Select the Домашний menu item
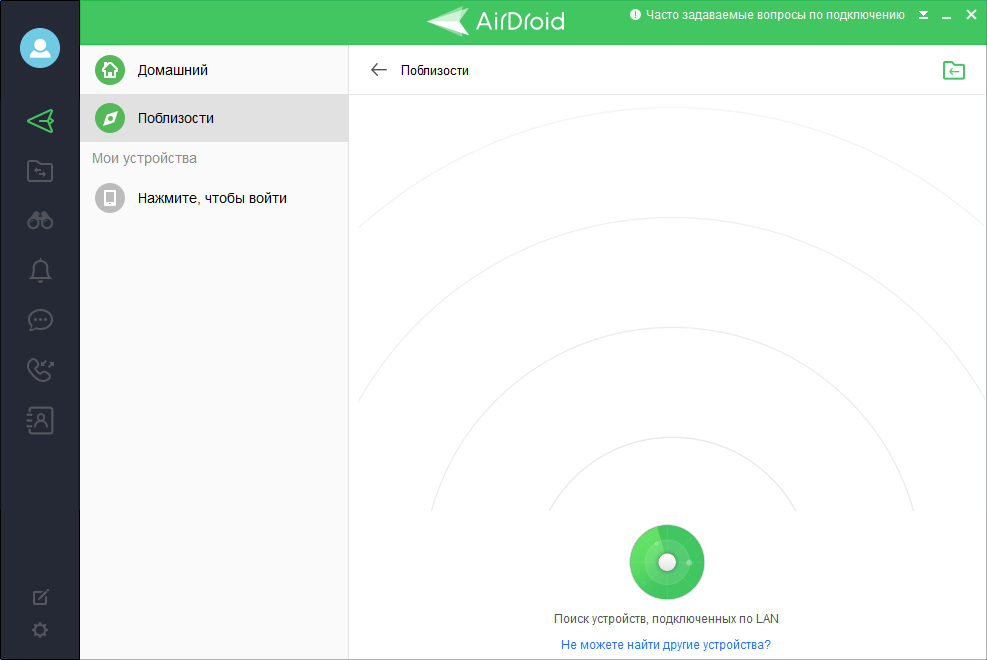 click(x=214, y=70)
